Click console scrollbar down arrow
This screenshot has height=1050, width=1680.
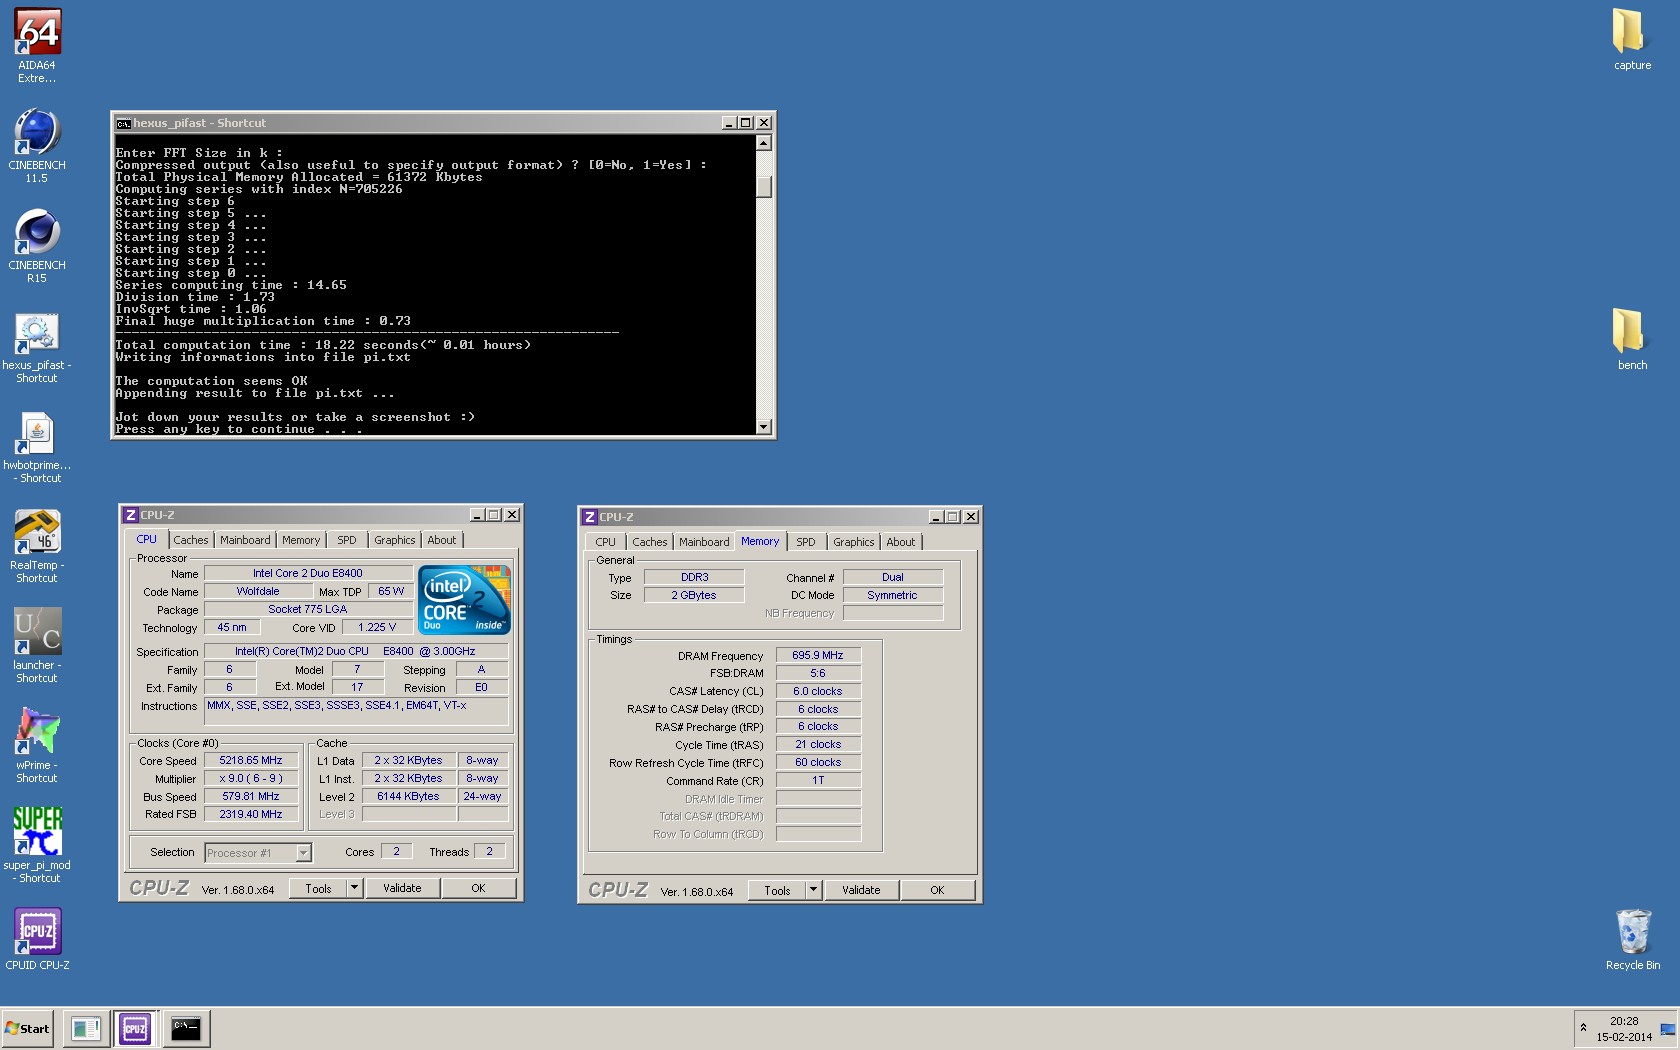tap(764, 427)
